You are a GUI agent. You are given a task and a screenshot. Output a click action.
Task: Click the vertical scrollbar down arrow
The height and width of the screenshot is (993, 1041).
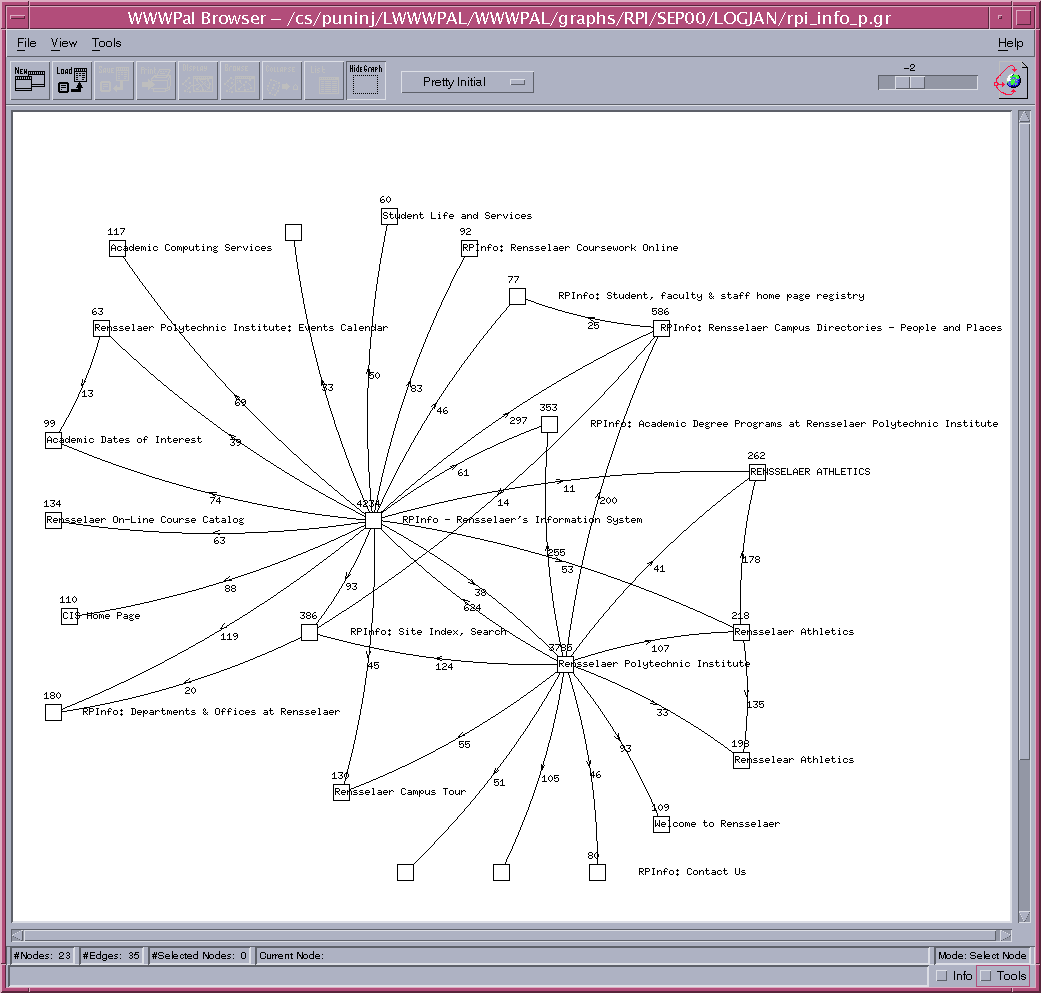(1024, 917)
